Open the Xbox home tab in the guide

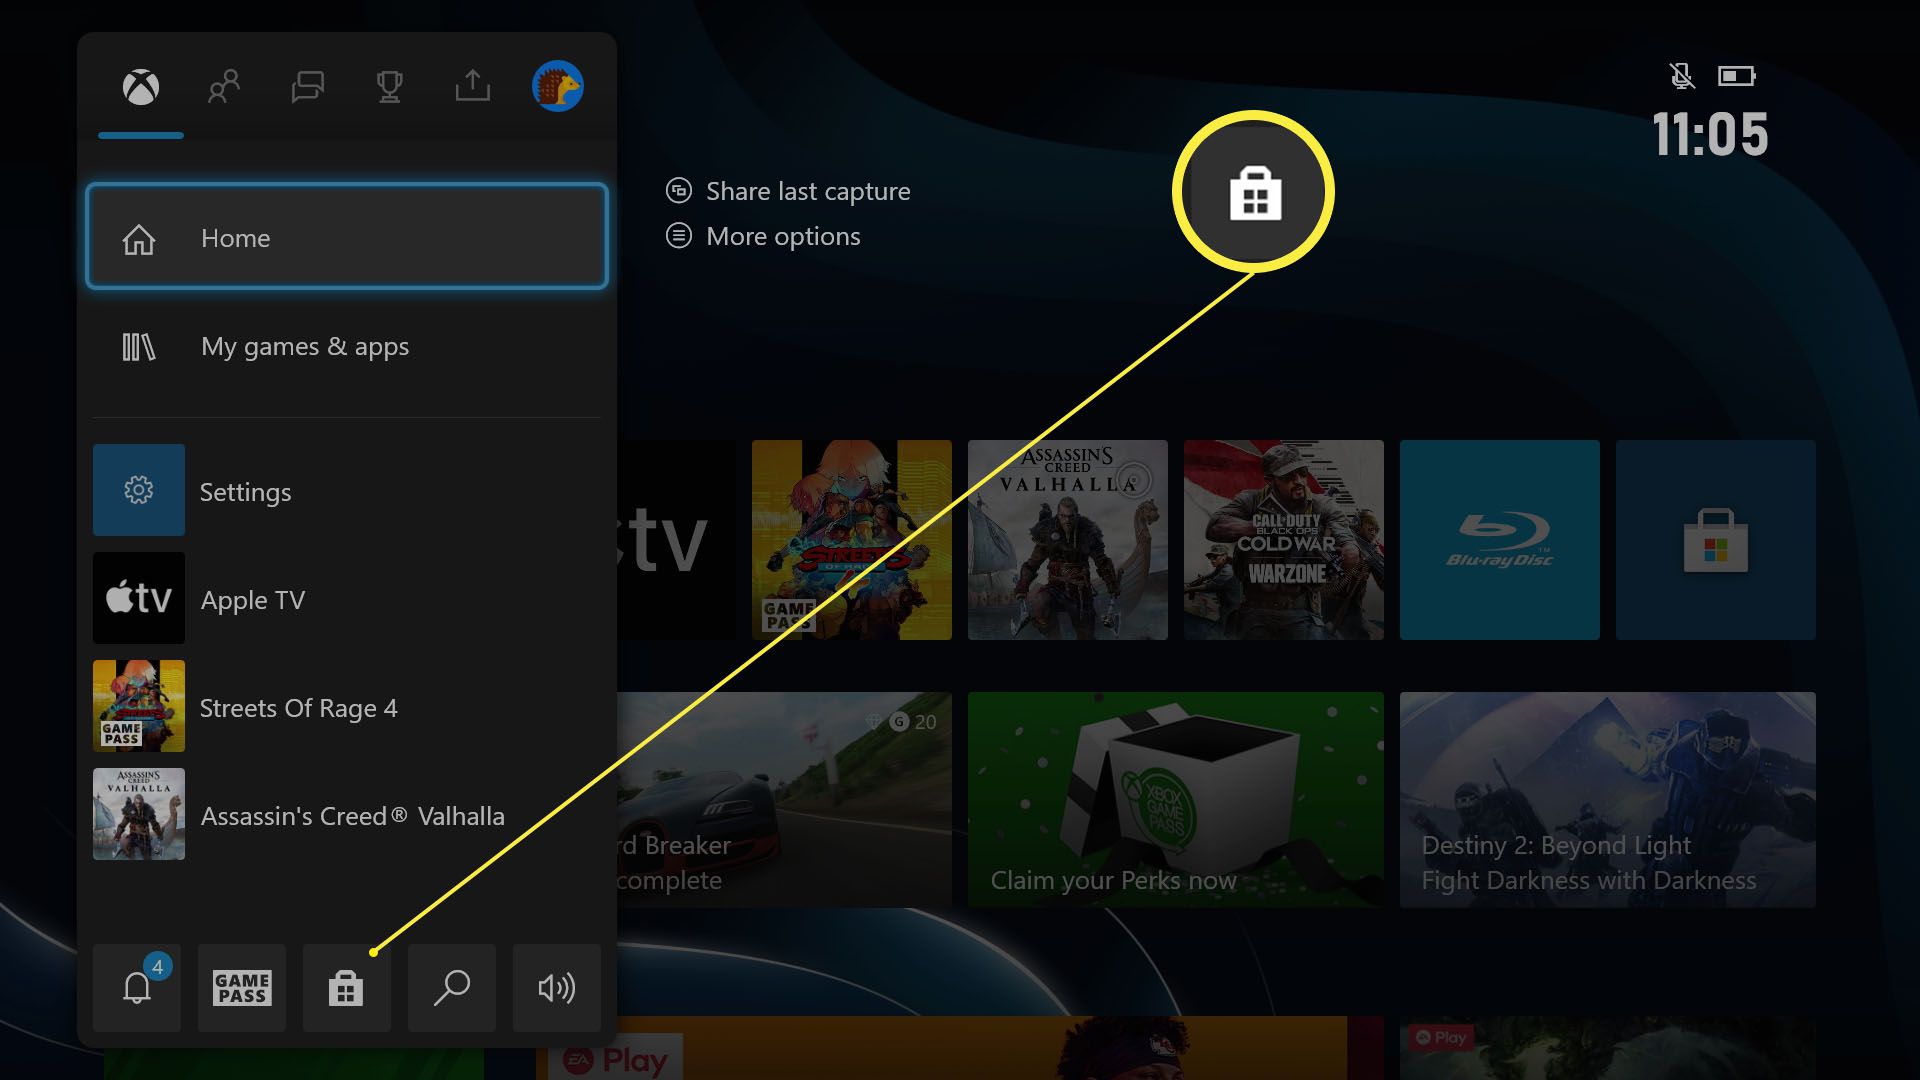point(141,87)
